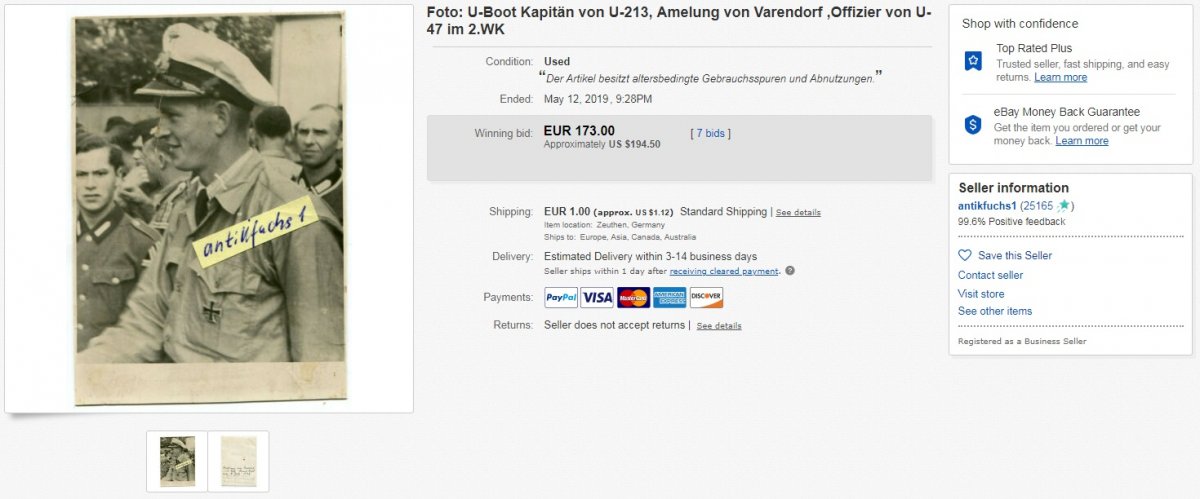Click Contact seller link

click(x=990, y=275)
